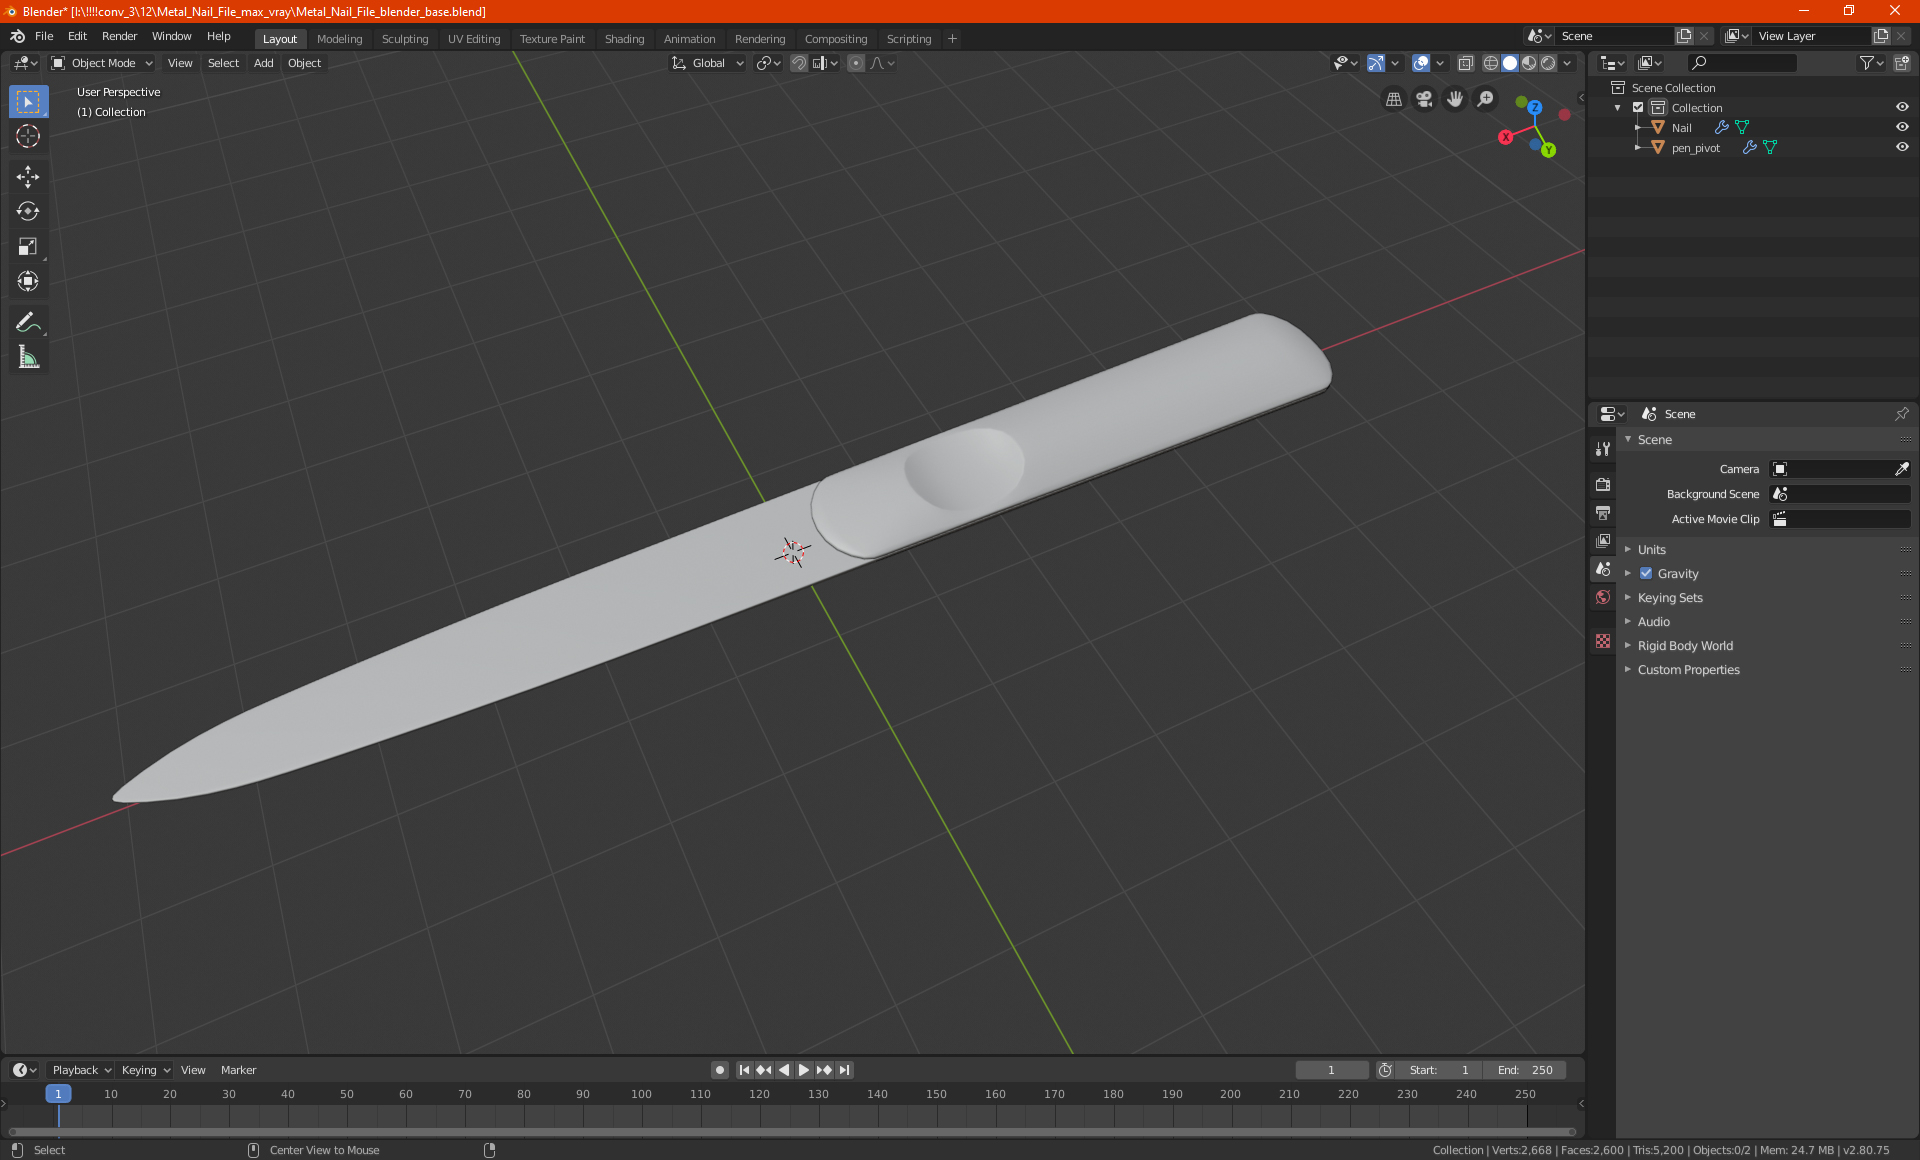Select the Cursor tool icon
The image size is (1920, 1160).
click(x=27, y=136)
